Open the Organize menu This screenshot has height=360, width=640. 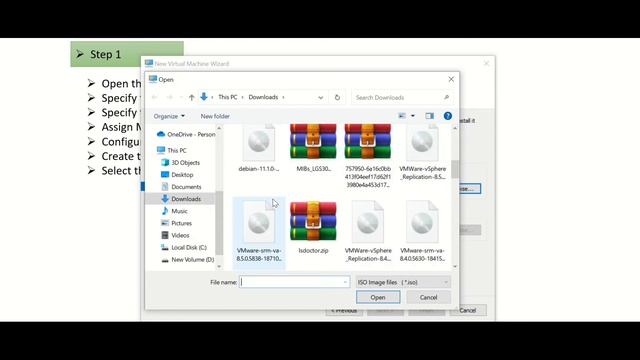[169, 116]
